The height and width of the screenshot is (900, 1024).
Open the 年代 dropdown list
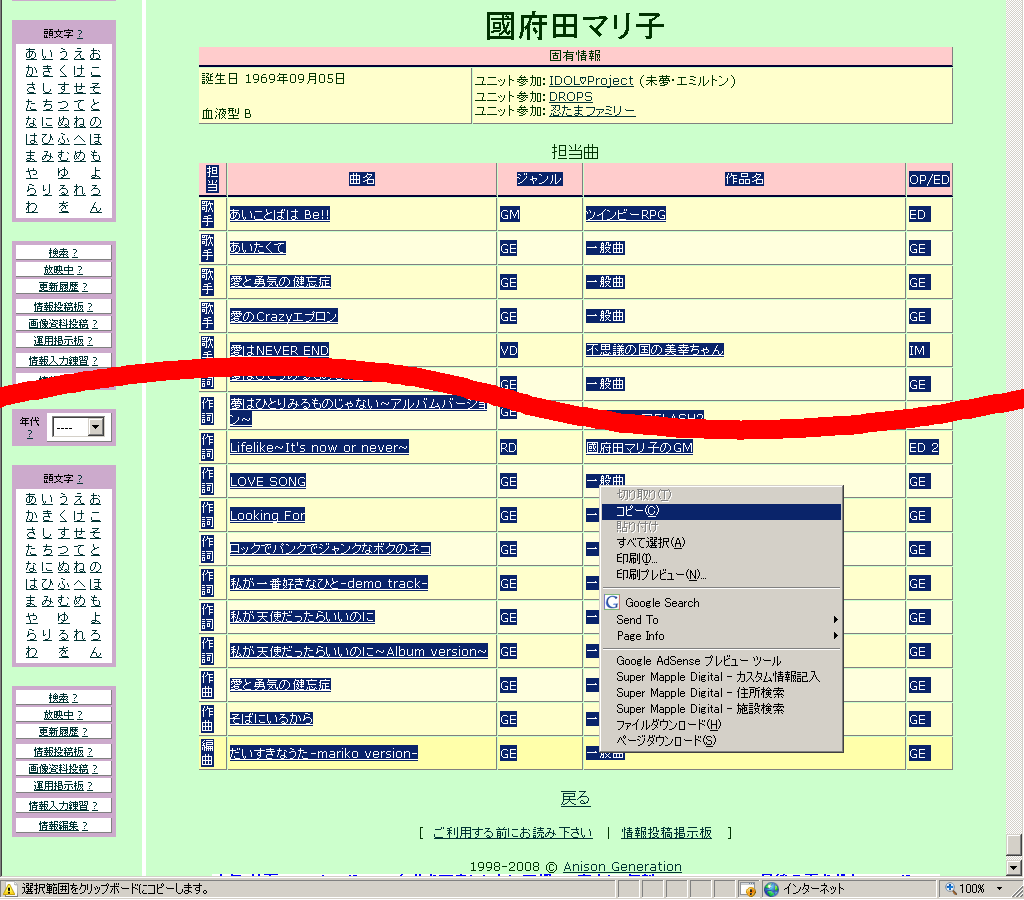click(x=96, y=427)
